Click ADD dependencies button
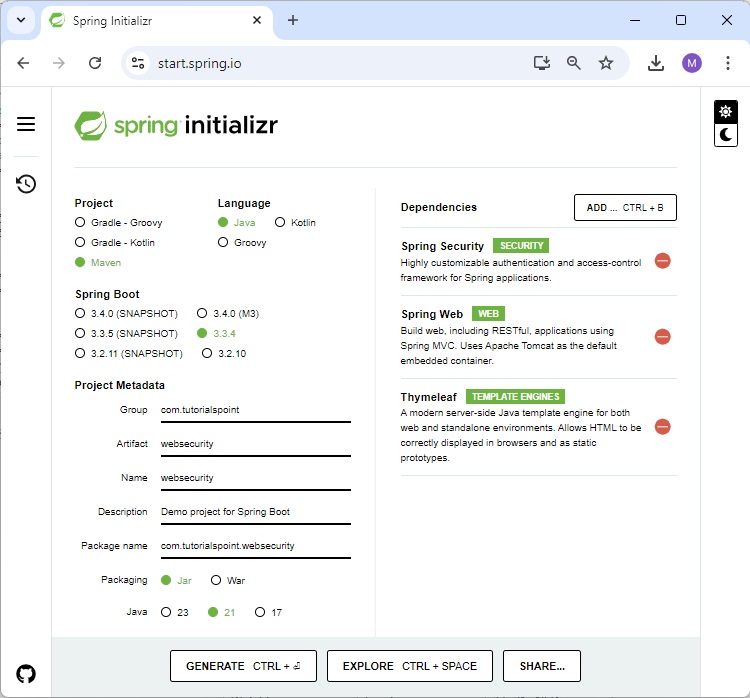 [625, 208]
